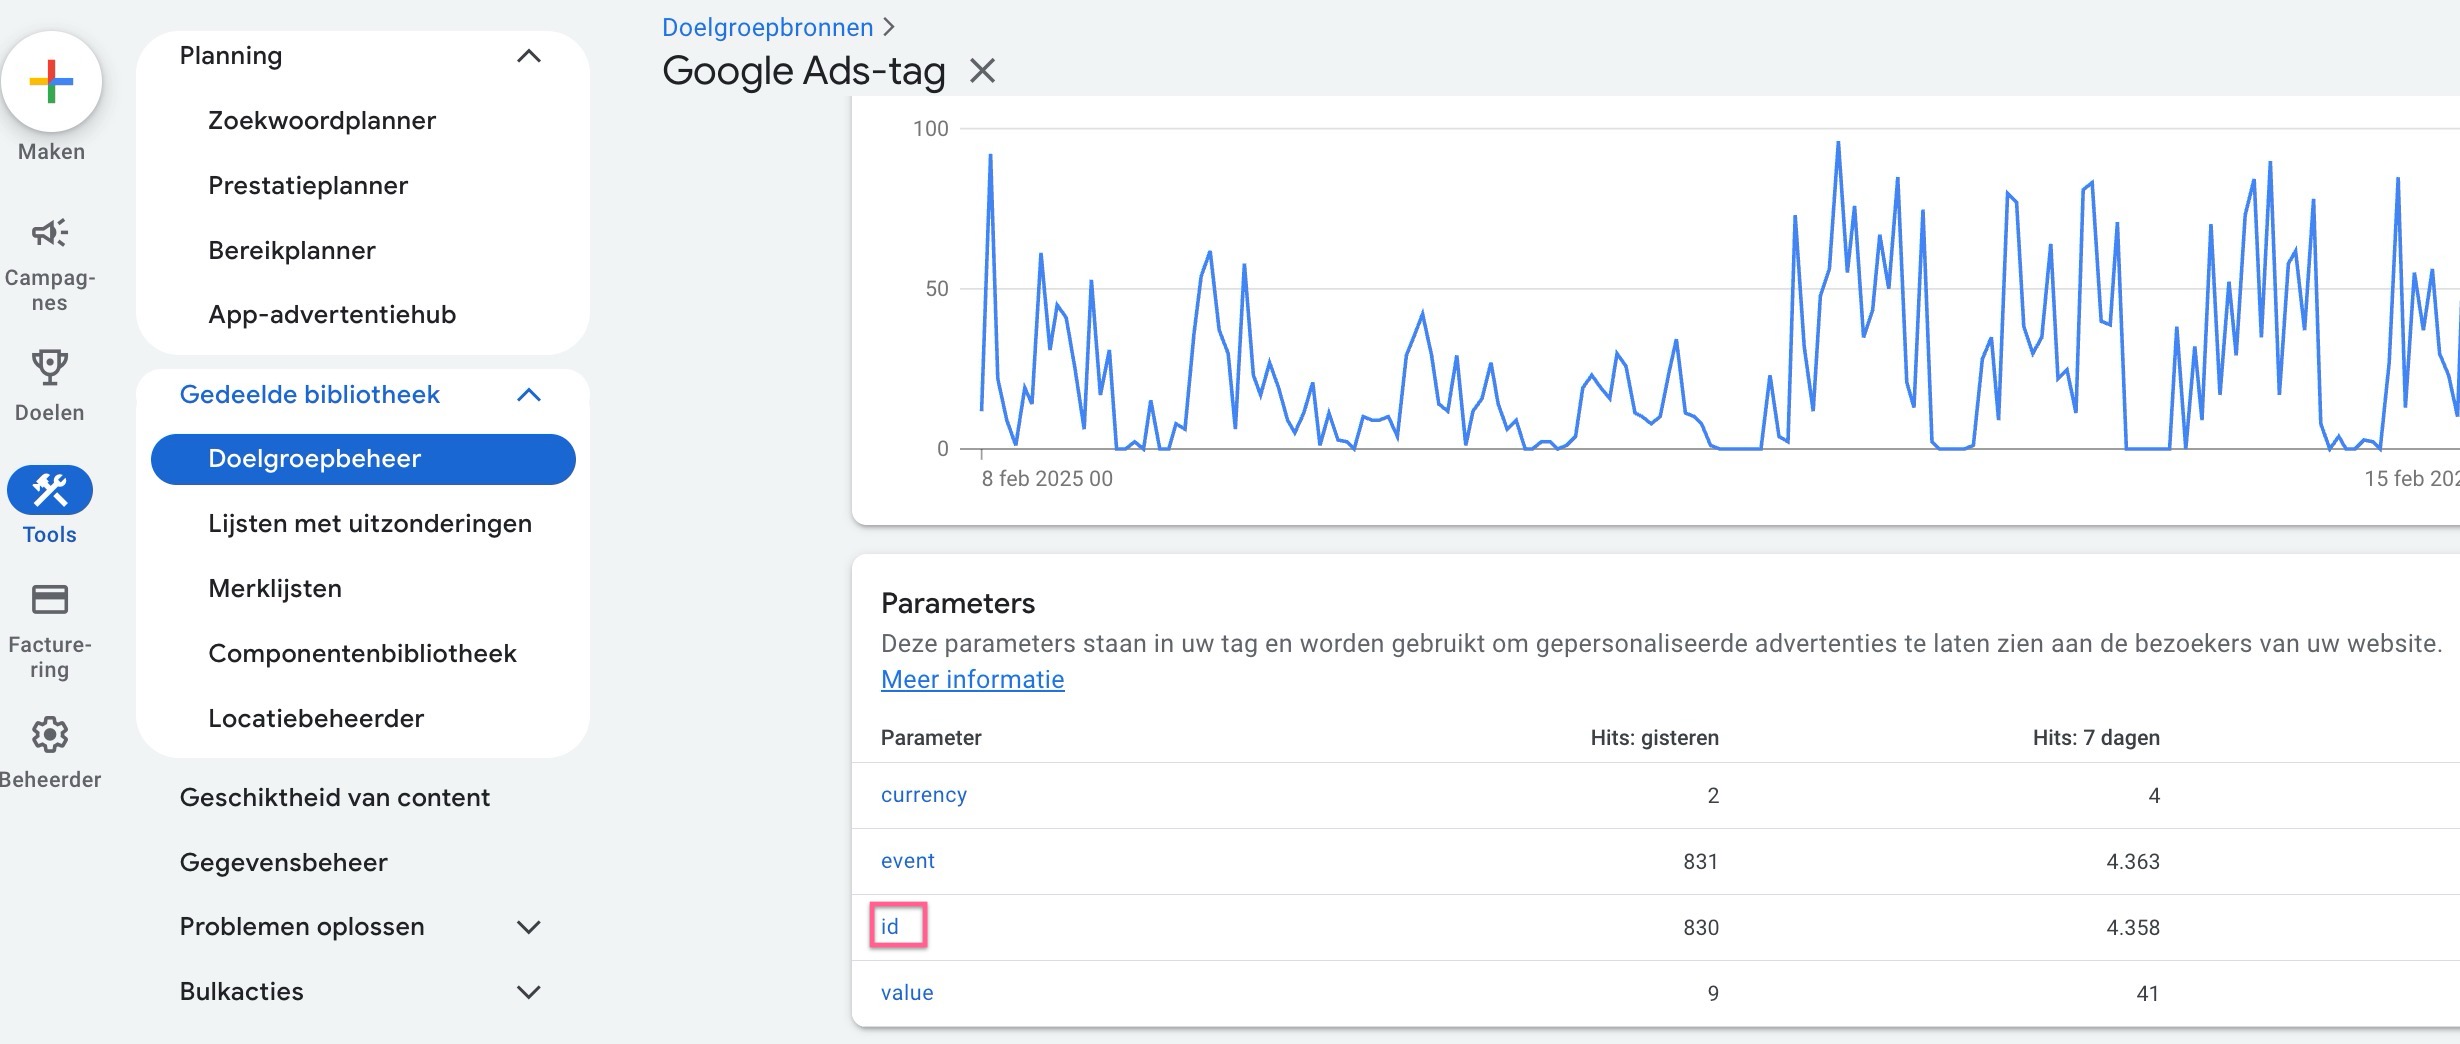Screen dimensions: 2460x1044
Task: Click the Doelgroepbronnen breadcrumb link
Action: (x=768, y=27)
